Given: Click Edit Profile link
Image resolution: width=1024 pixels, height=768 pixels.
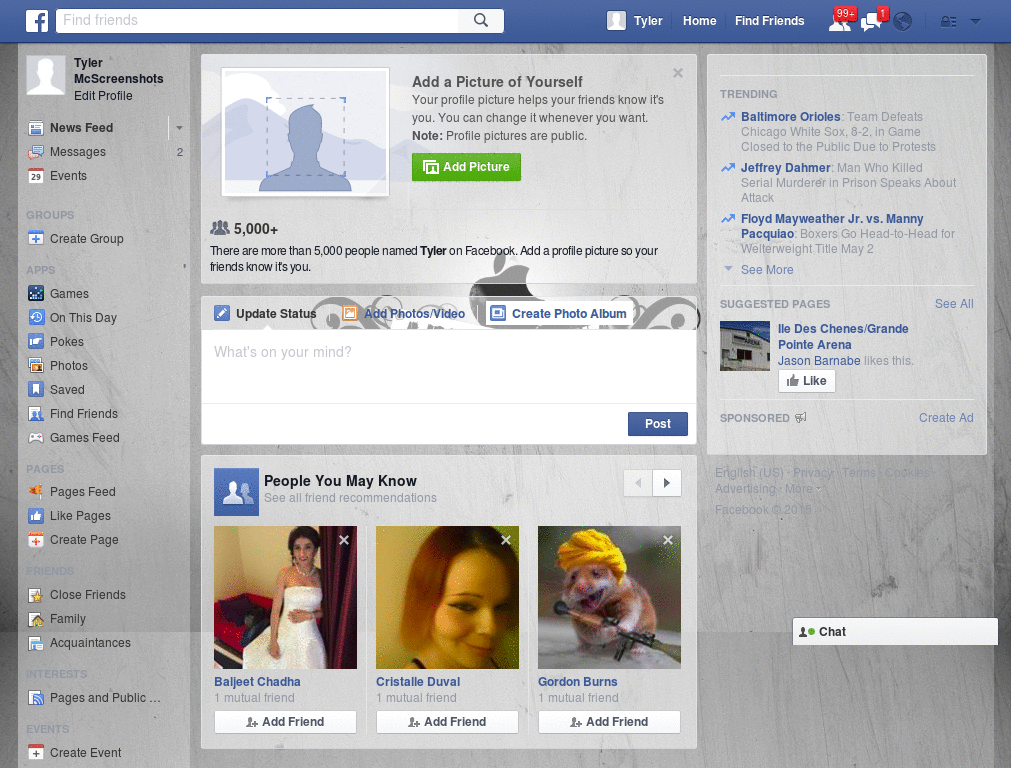Looking at the screenshot, I should [103, 96].
